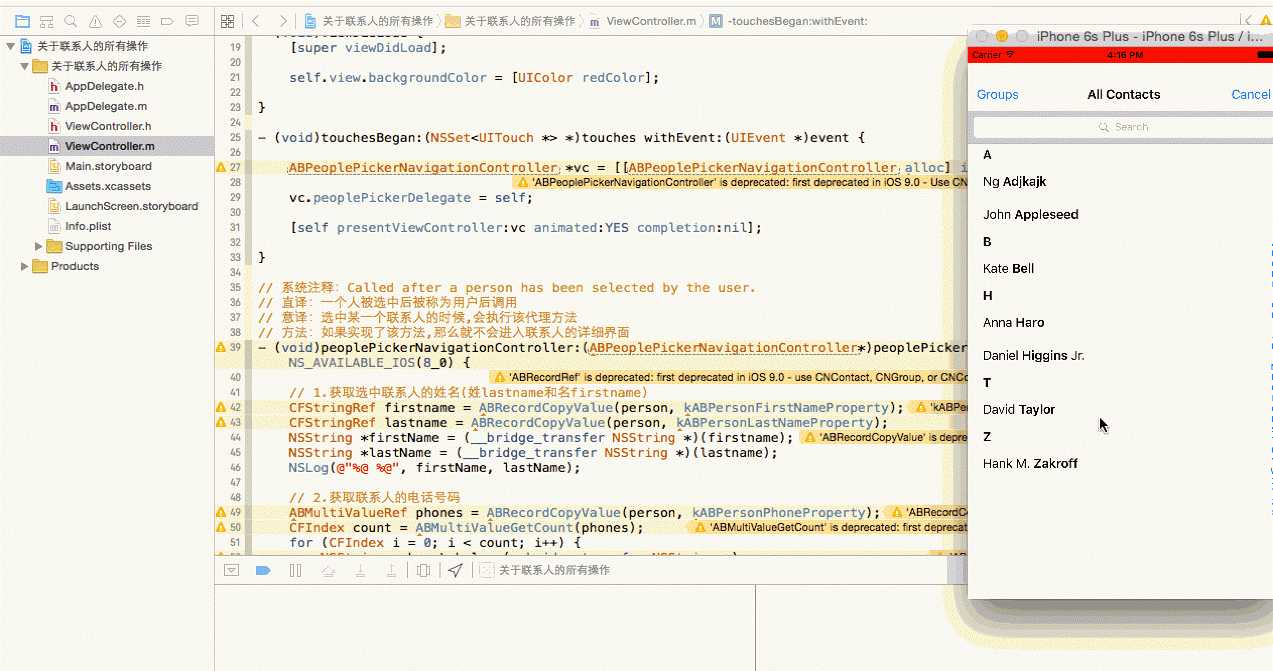Open the related items grid menu
The width and height of the screenshot is (1273, 671).
(228, 21)
